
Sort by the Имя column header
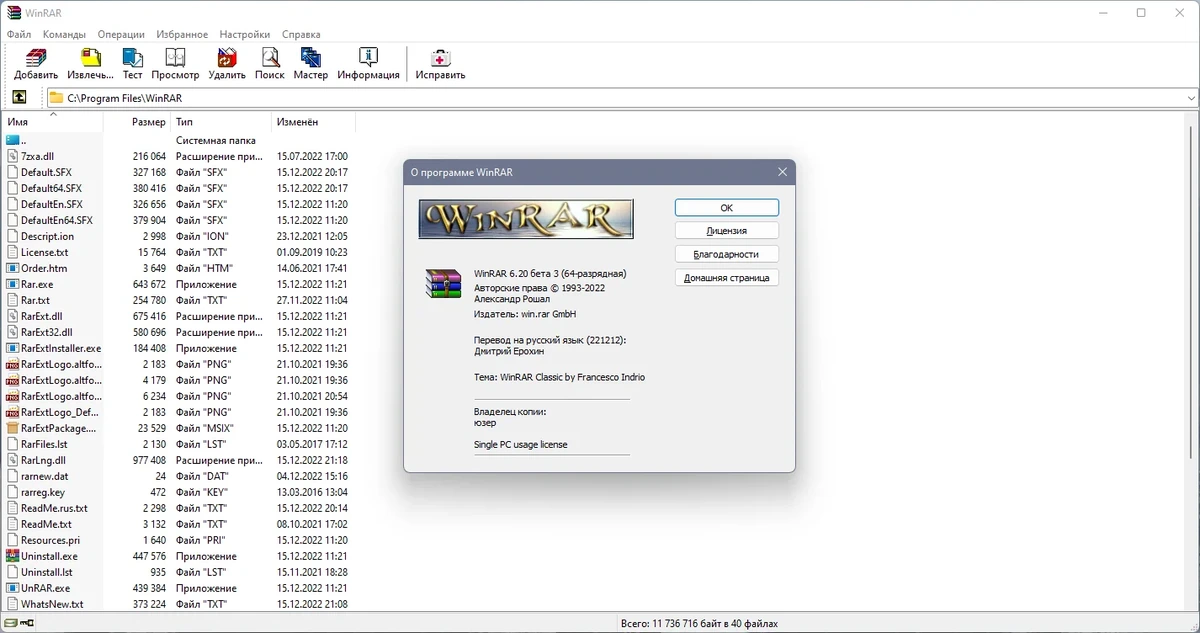(53, 122)
